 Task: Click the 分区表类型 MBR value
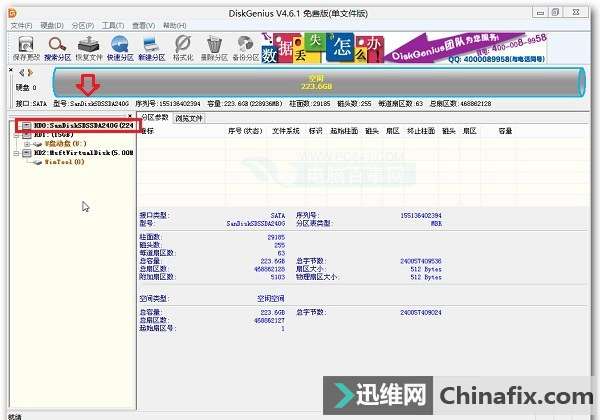point(436,223)
